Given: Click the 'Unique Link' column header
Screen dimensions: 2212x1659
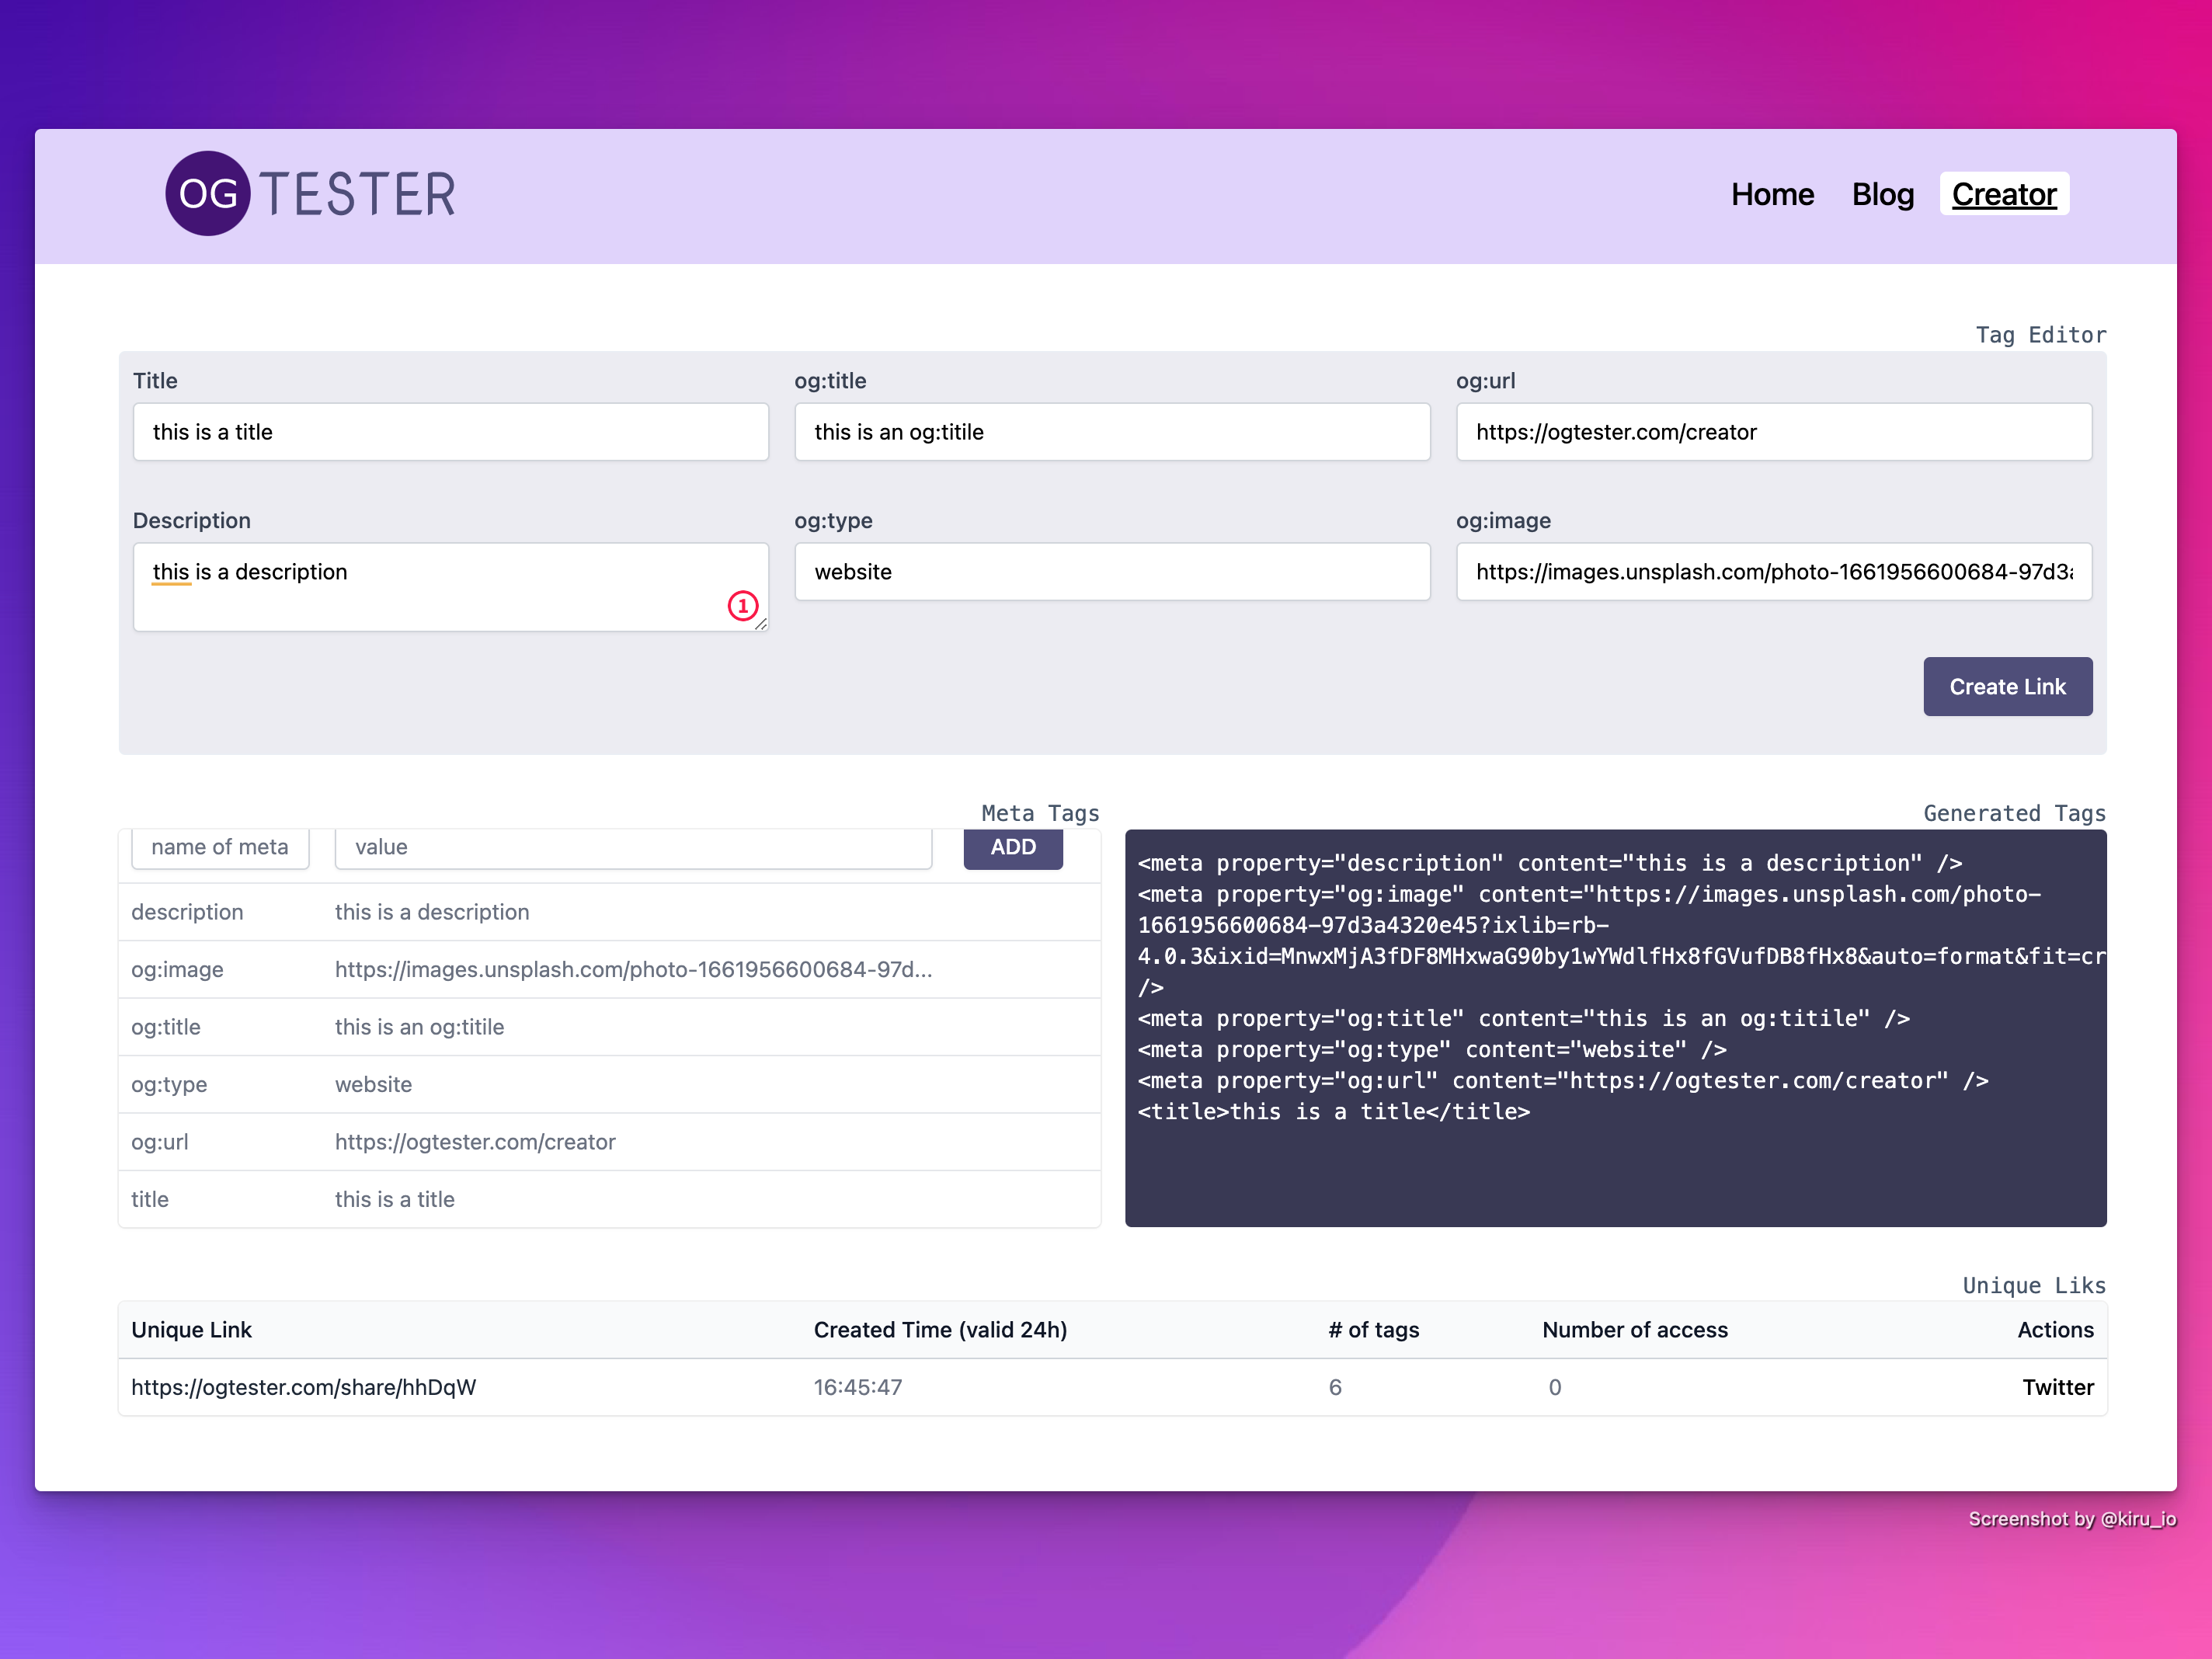Looking at the screenshot, I should [x=191, y=1330].
